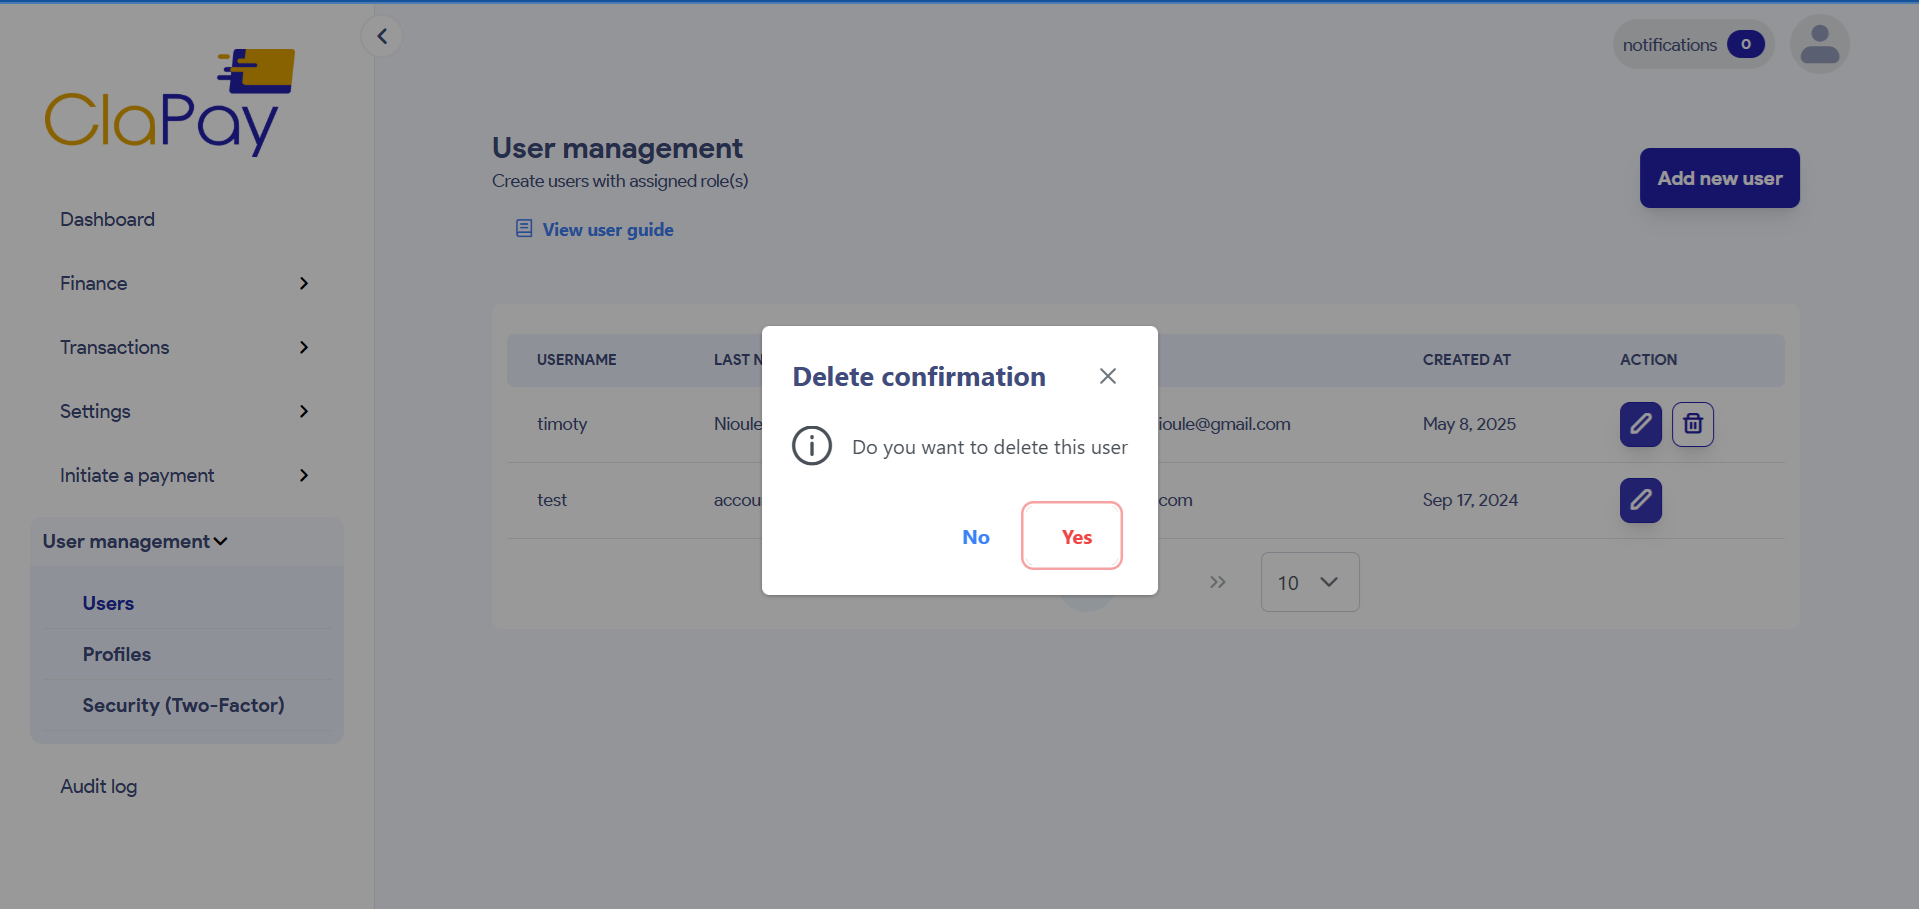The height and width of the screenshot is (913, 1919).
Task: Expand the Transactions menu
Action: 185,348
